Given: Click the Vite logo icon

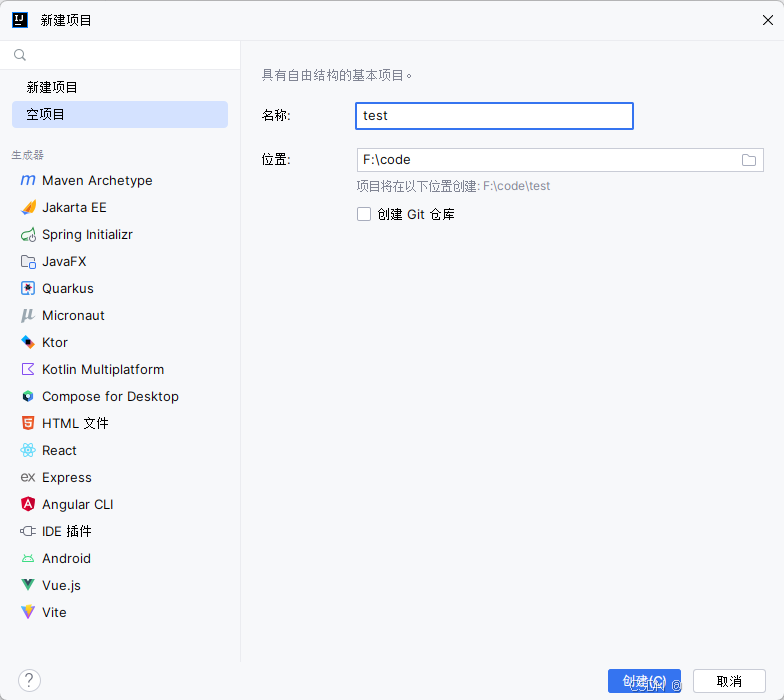Looking at the screenshot, I should (x=28, y=612).
